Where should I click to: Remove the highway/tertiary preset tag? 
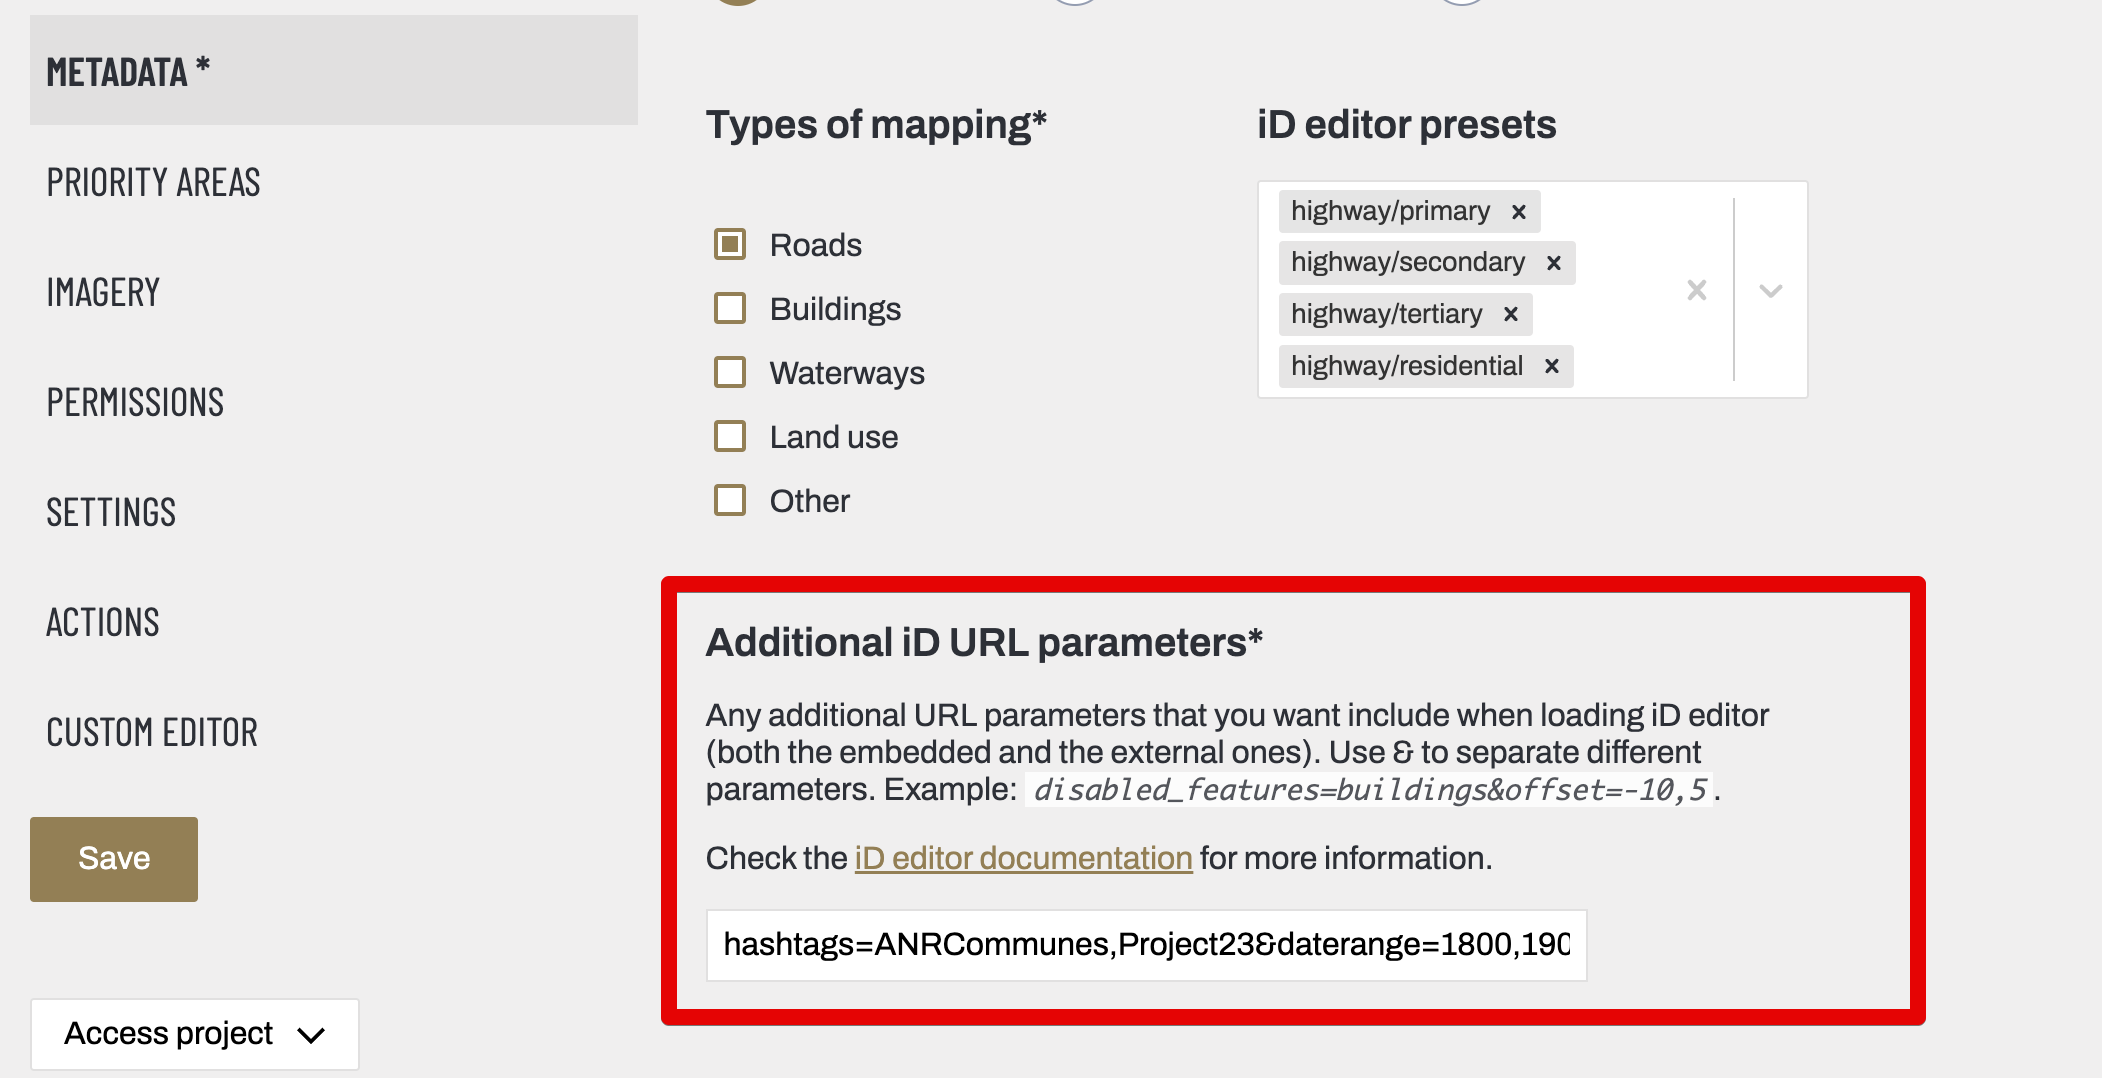[1512, 314]
